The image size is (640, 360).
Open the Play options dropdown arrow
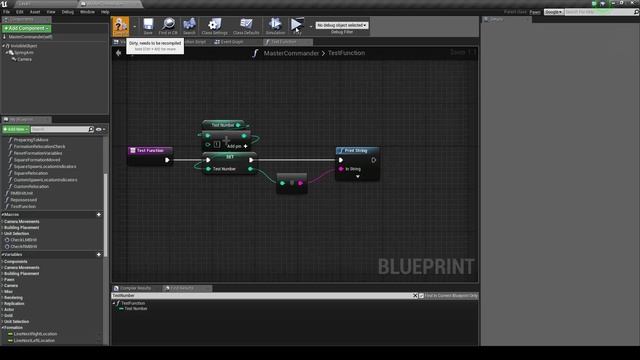311,27
